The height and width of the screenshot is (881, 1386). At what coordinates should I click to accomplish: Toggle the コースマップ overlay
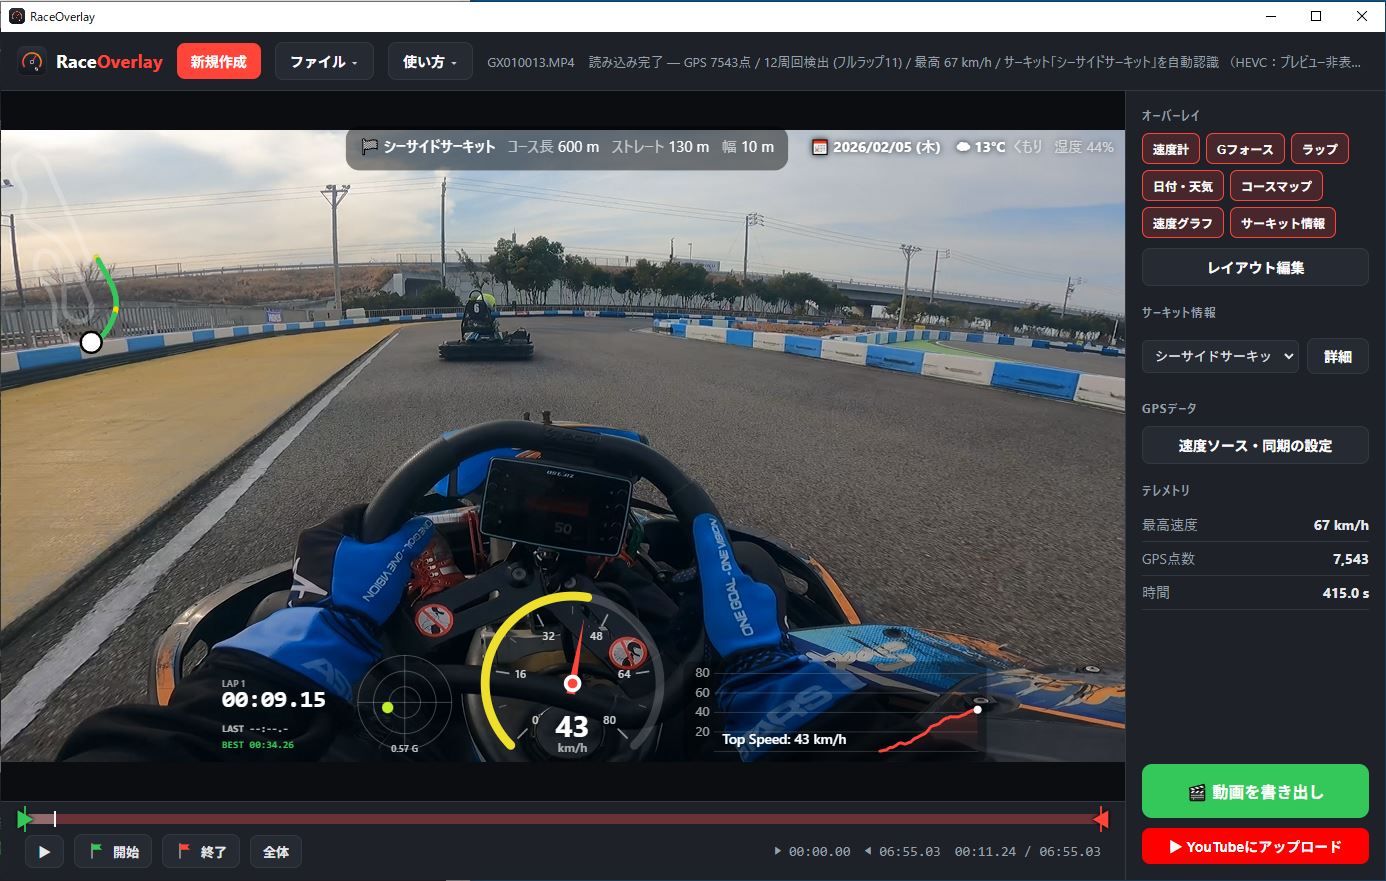(1276, 186)
